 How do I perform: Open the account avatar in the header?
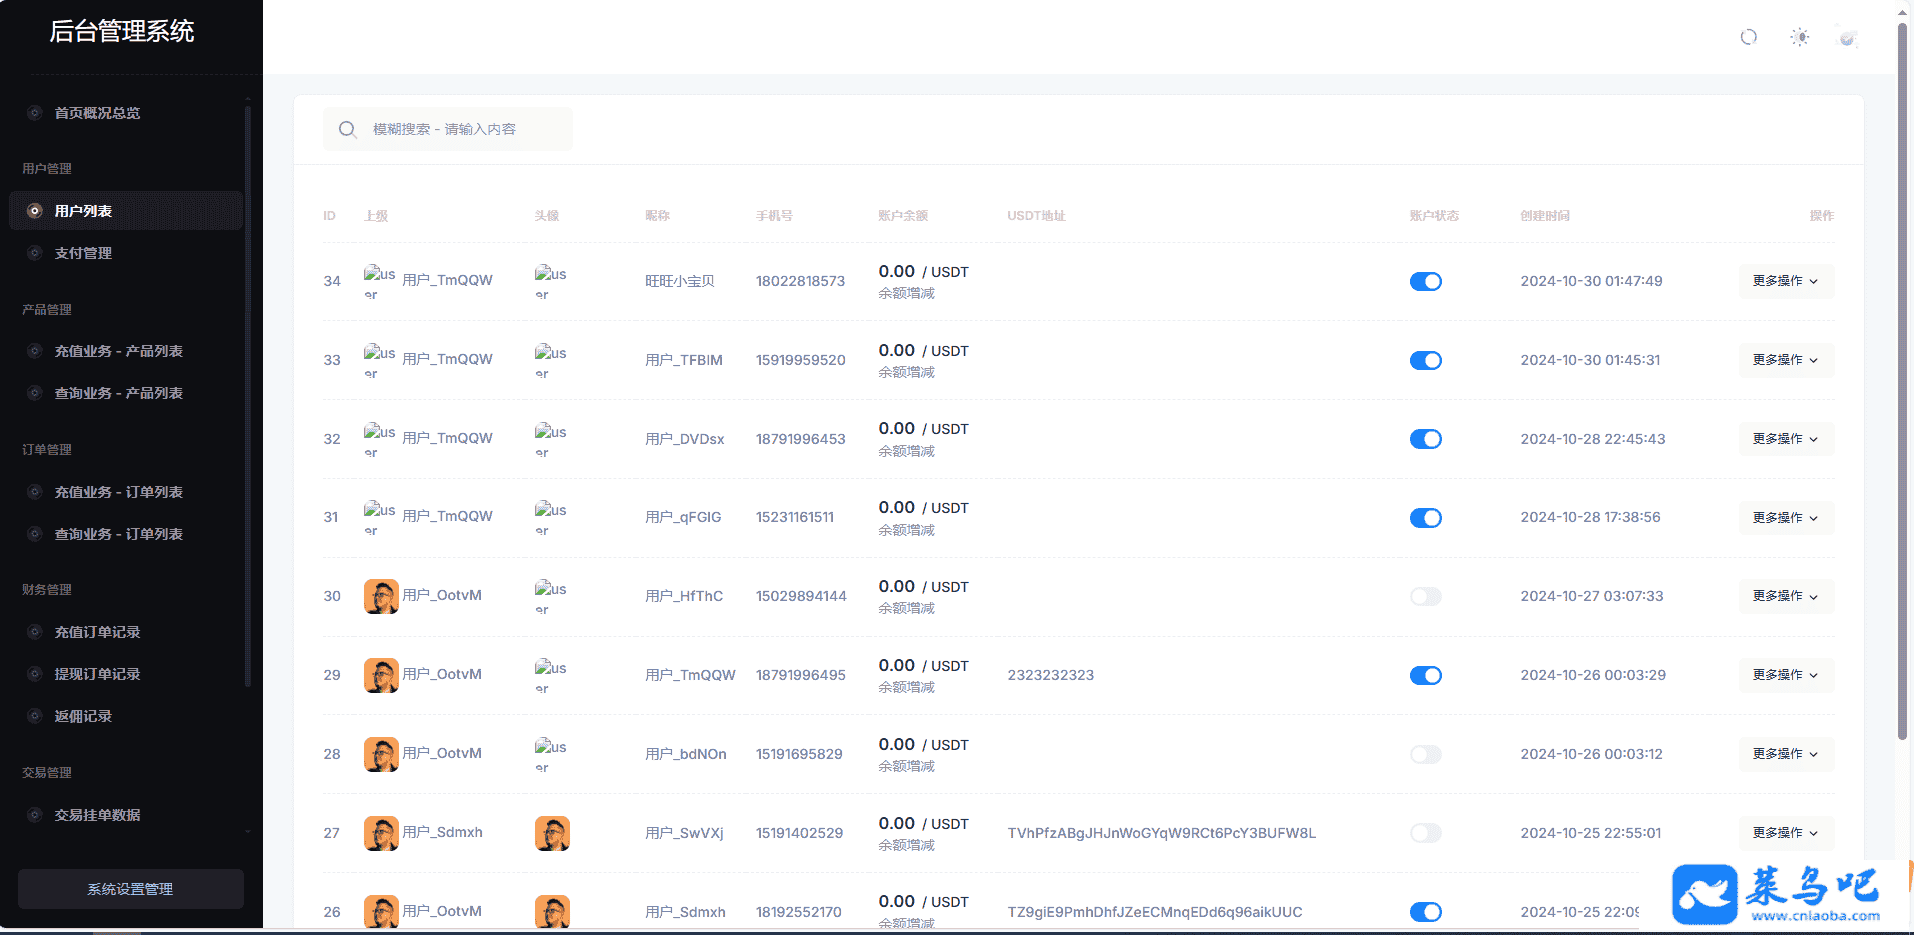1847,38
